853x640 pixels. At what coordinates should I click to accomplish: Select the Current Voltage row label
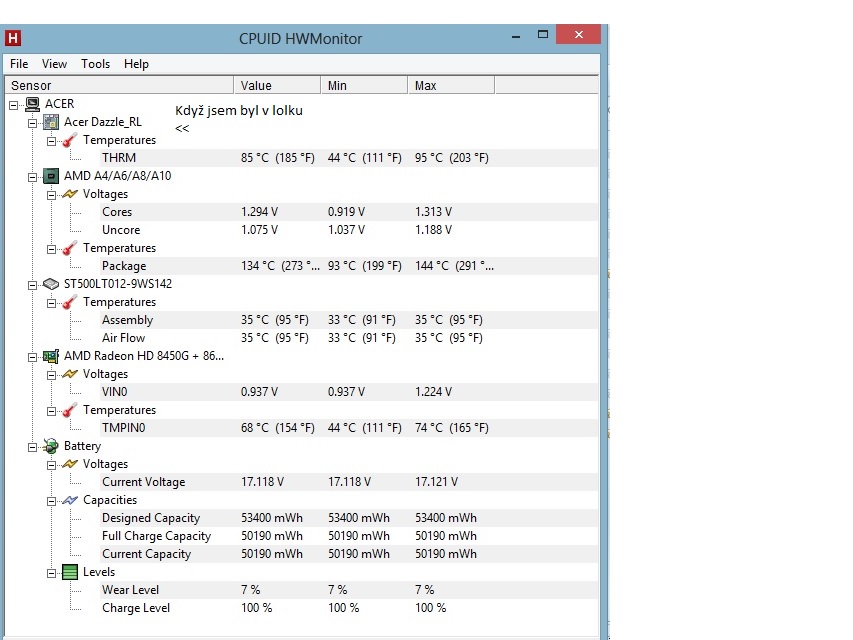pyautogui.click(x=144, y=482)
